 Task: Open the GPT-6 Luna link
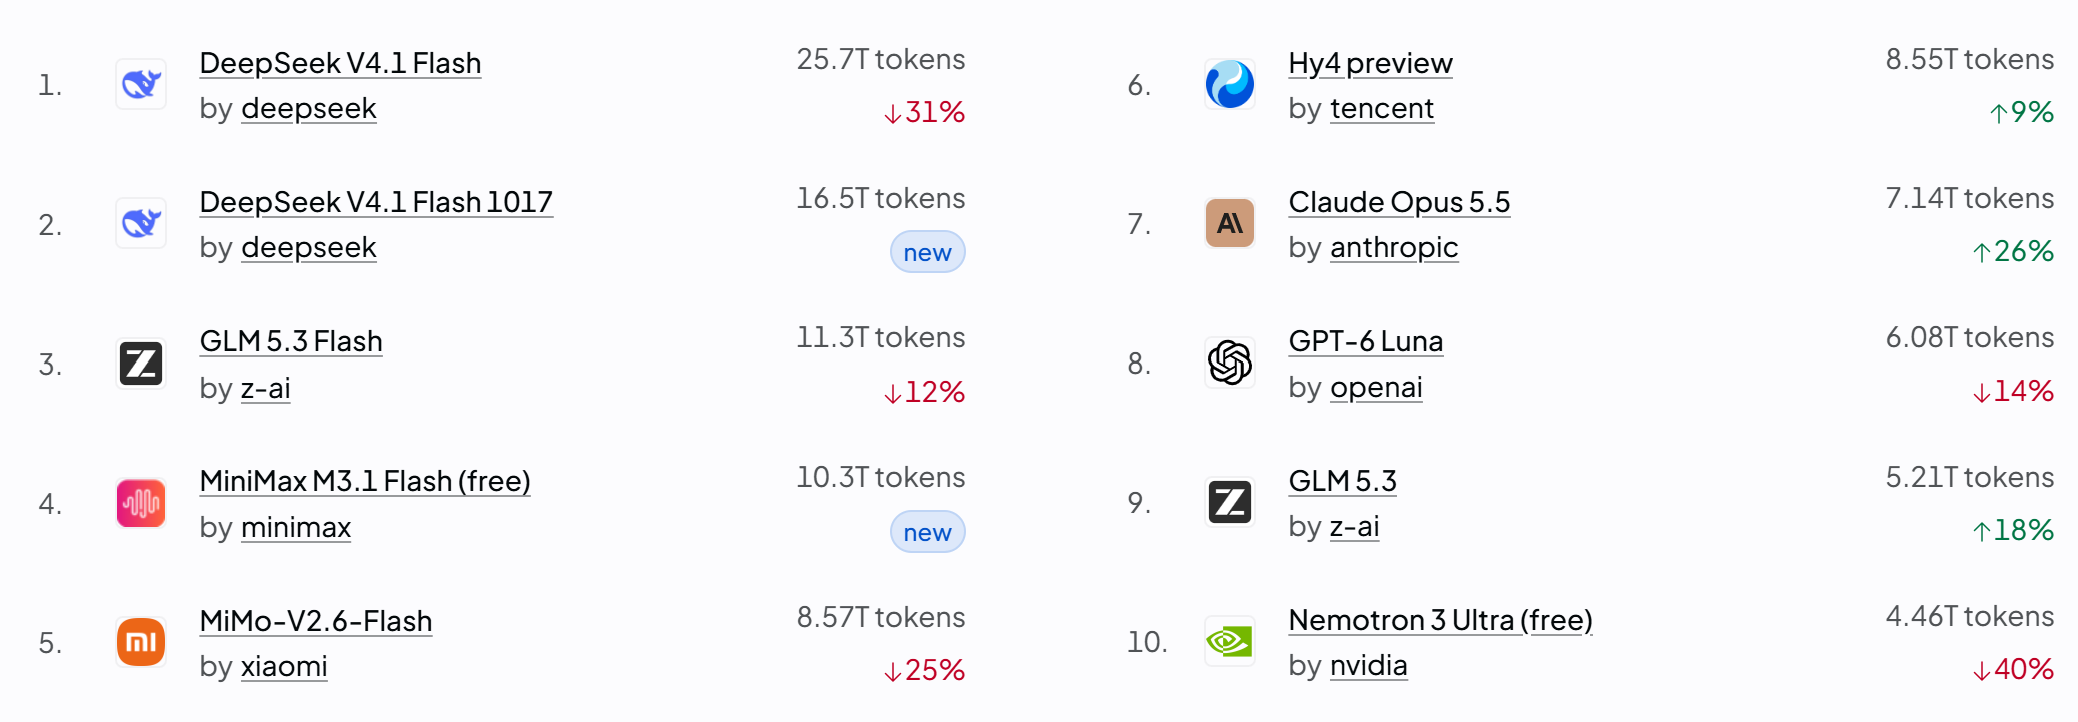[1366, 341]
